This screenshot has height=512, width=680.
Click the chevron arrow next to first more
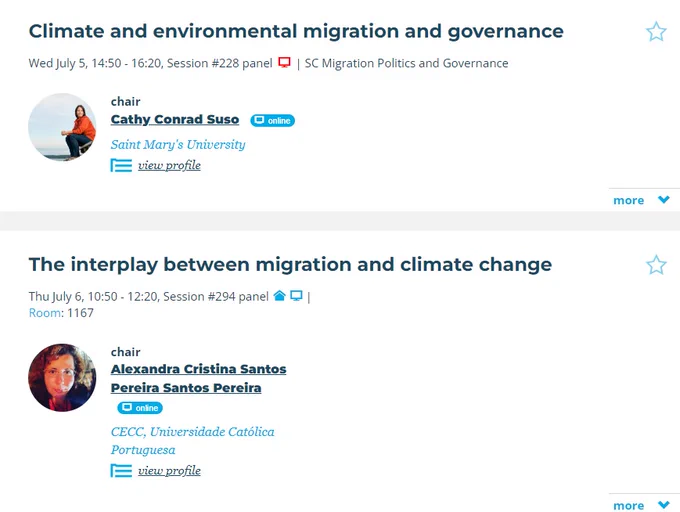[x=664, y=200]
